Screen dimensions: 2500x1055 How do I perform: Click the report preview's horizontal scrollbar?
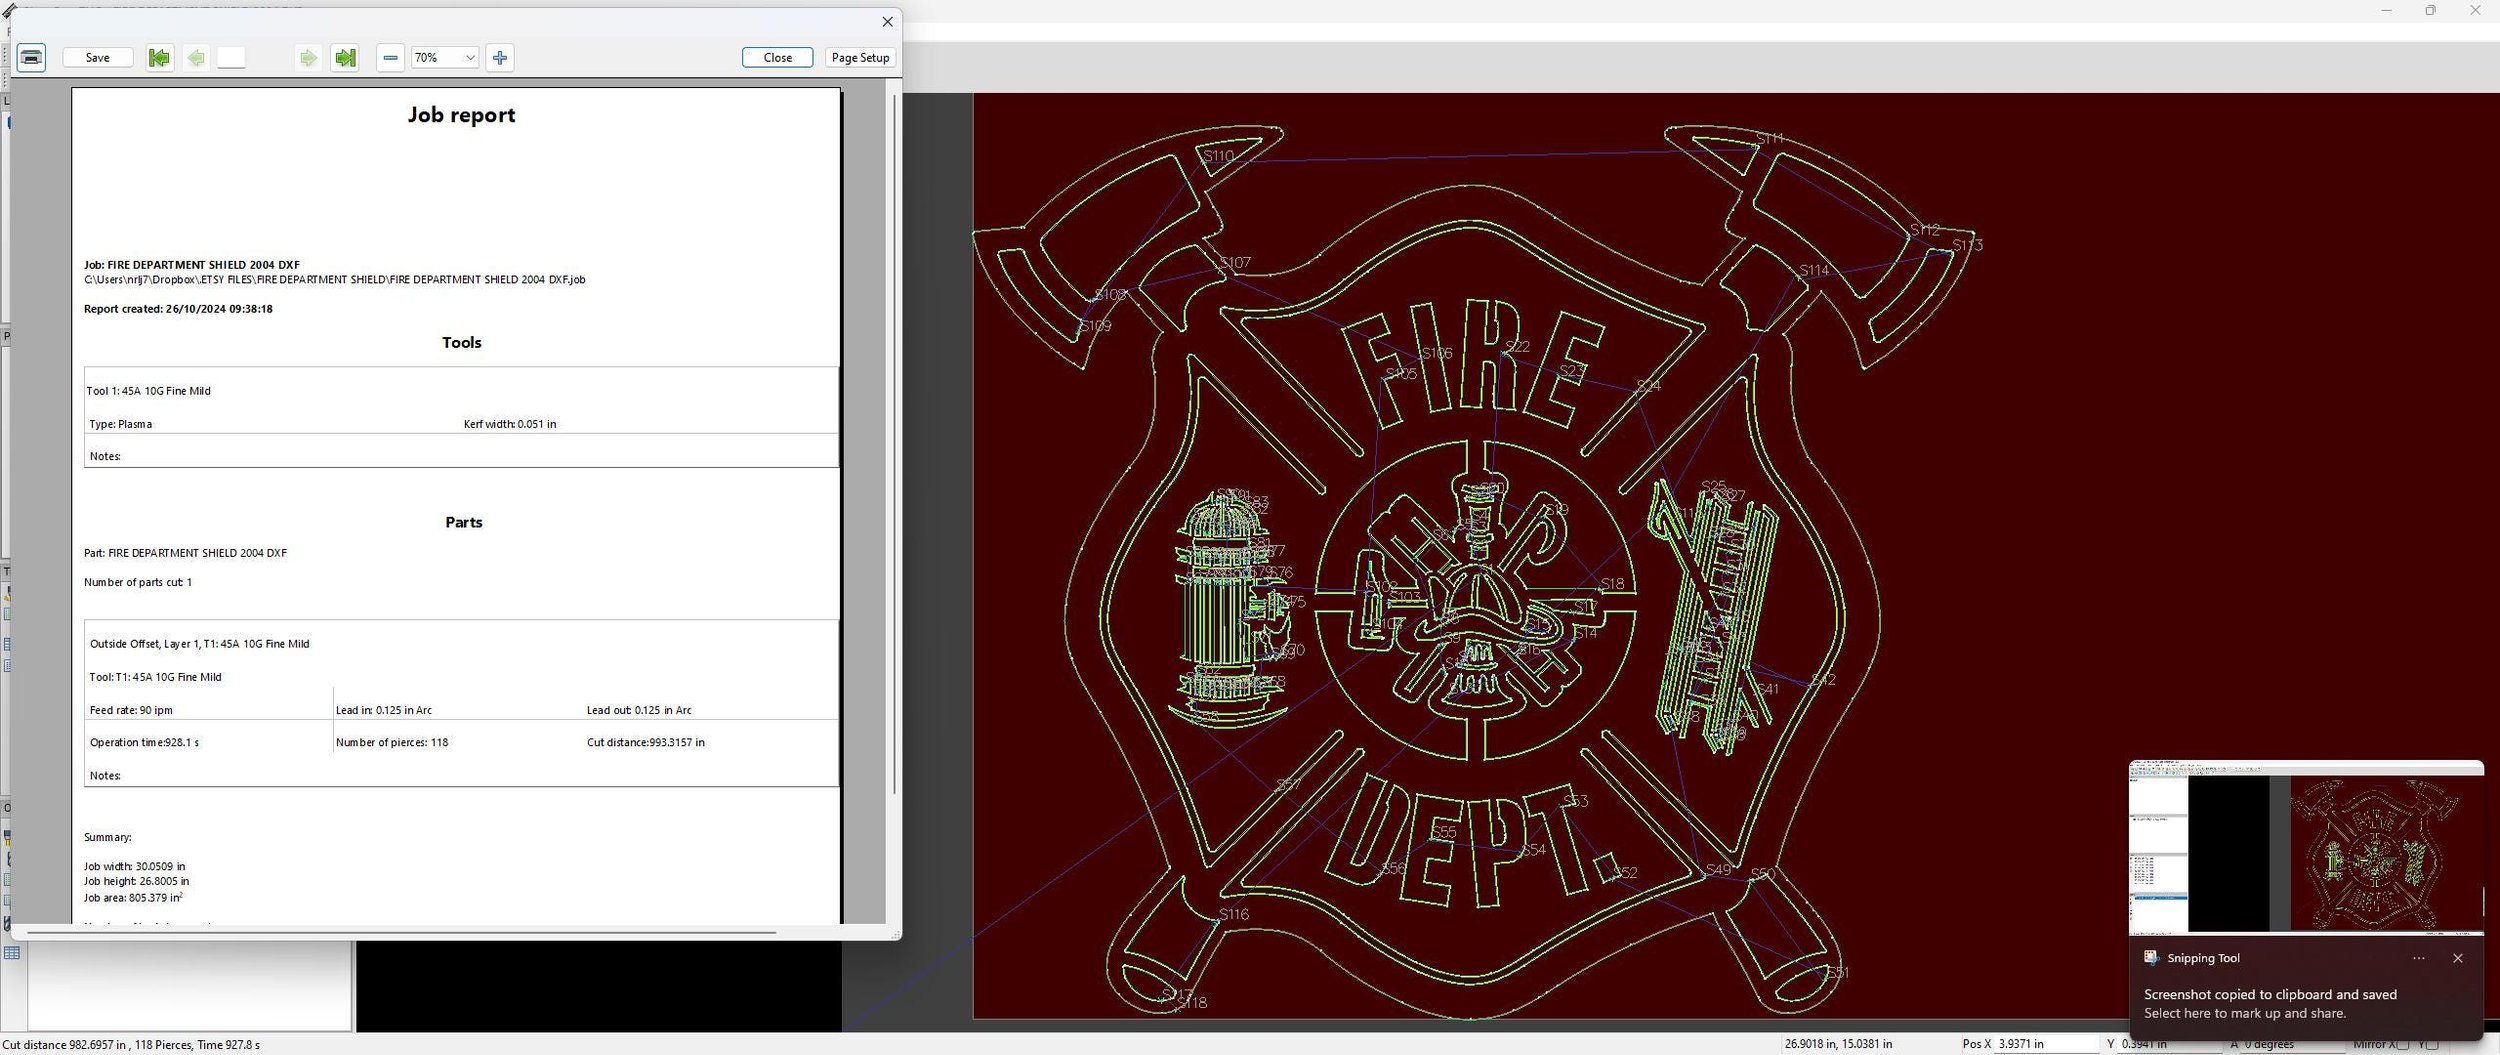[x=401, y=932]
